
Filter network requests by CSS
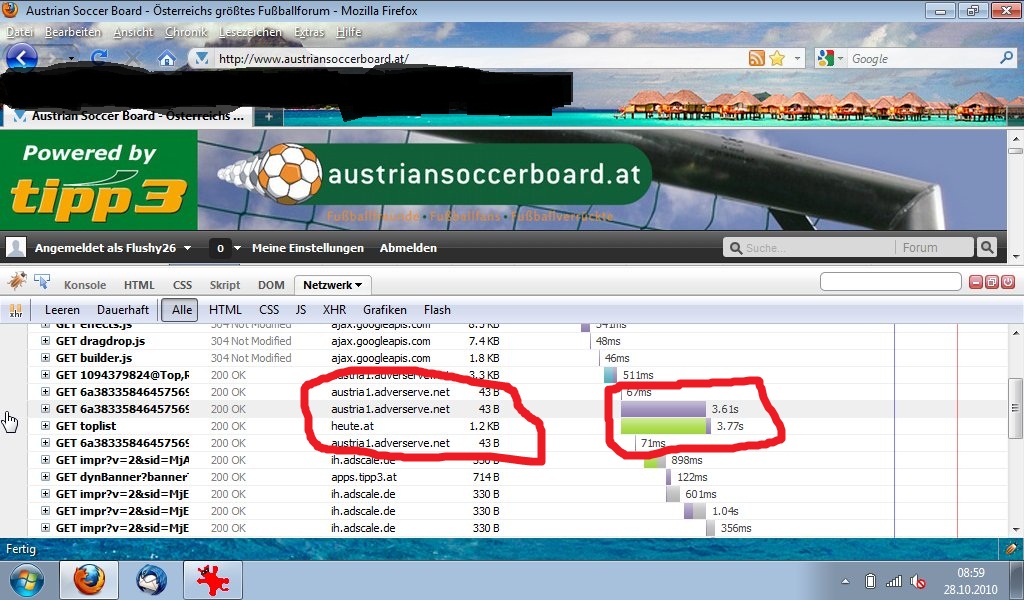pos(269,310)
